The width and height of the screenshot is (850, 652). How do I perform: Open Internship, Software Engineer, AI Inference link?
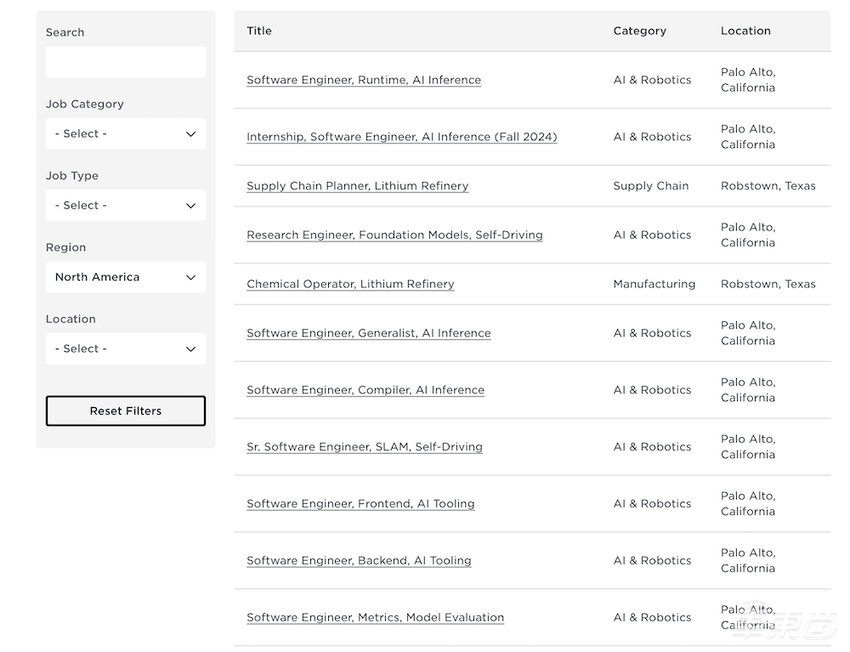(x=401, y=137)
